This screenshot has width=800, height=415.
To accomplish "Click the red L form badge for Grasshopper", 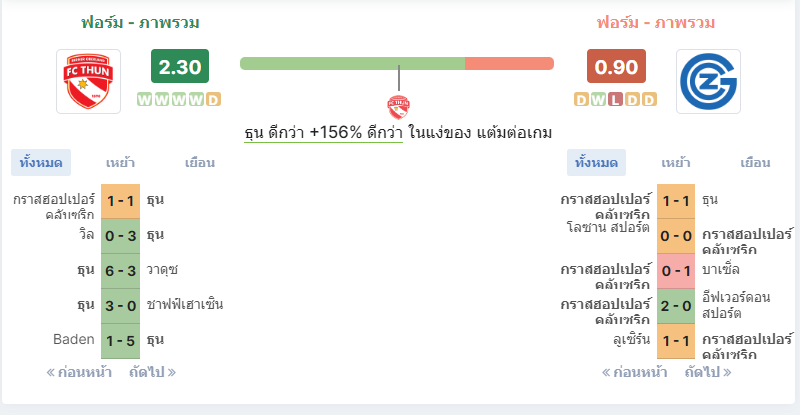I will (615, 100).
